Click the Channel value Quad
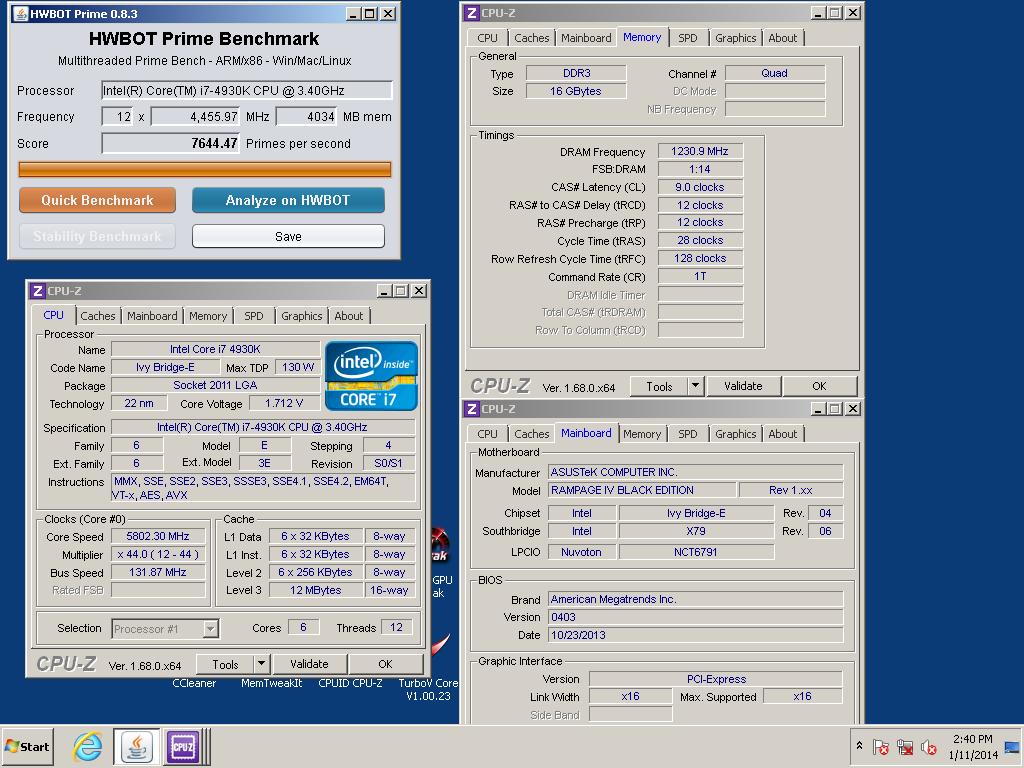The height and width of the screenshot is (768, 1024). point(775,73)
